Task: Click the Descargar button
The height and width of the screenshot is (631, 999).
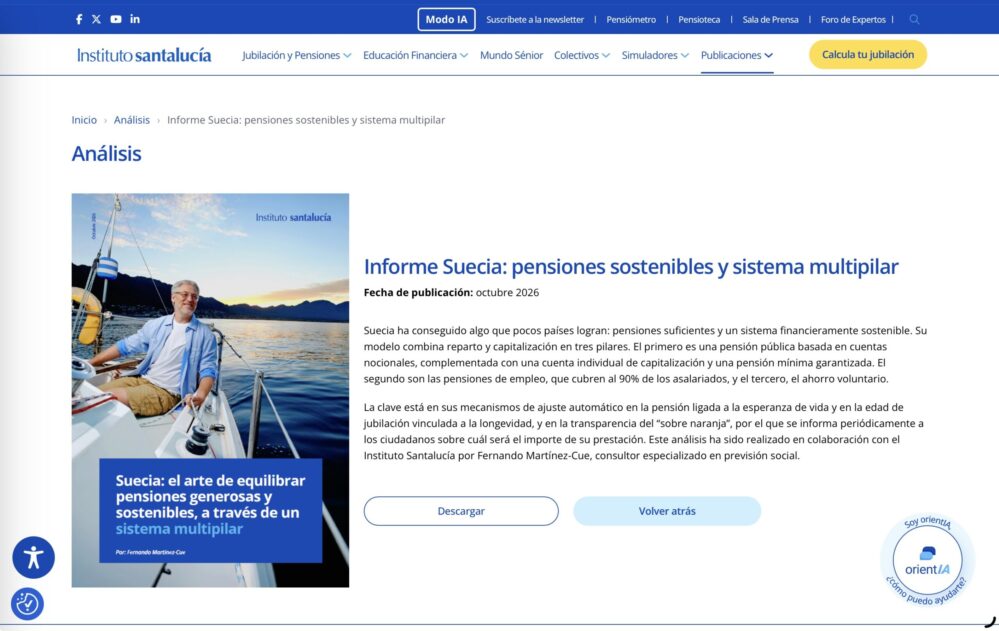Action: [x=461, y=511]
